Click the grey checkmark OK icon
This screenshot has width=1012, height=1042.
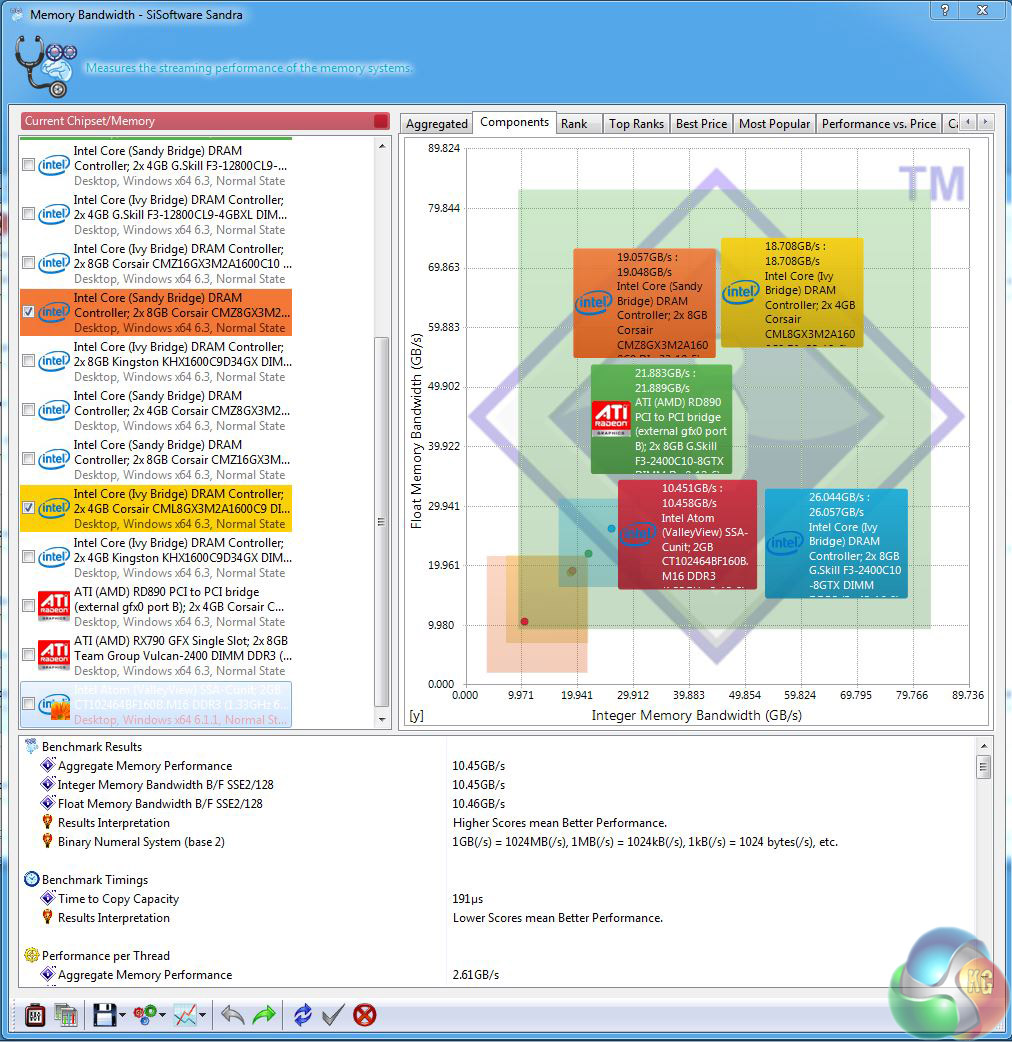point(333,1015)
